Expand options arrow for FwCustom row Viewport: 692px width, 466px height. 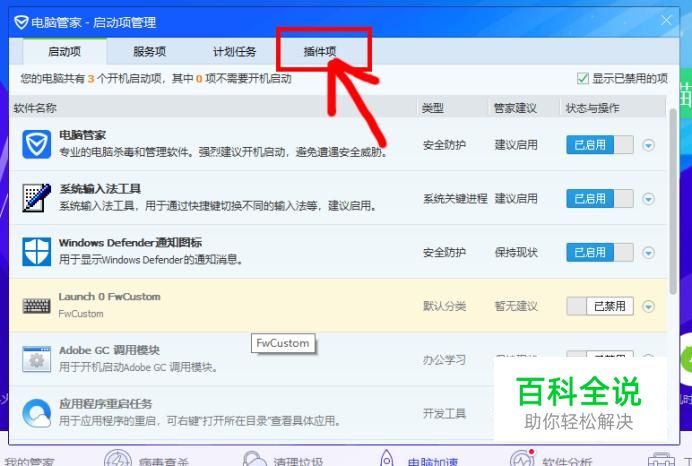pos(648,306)
